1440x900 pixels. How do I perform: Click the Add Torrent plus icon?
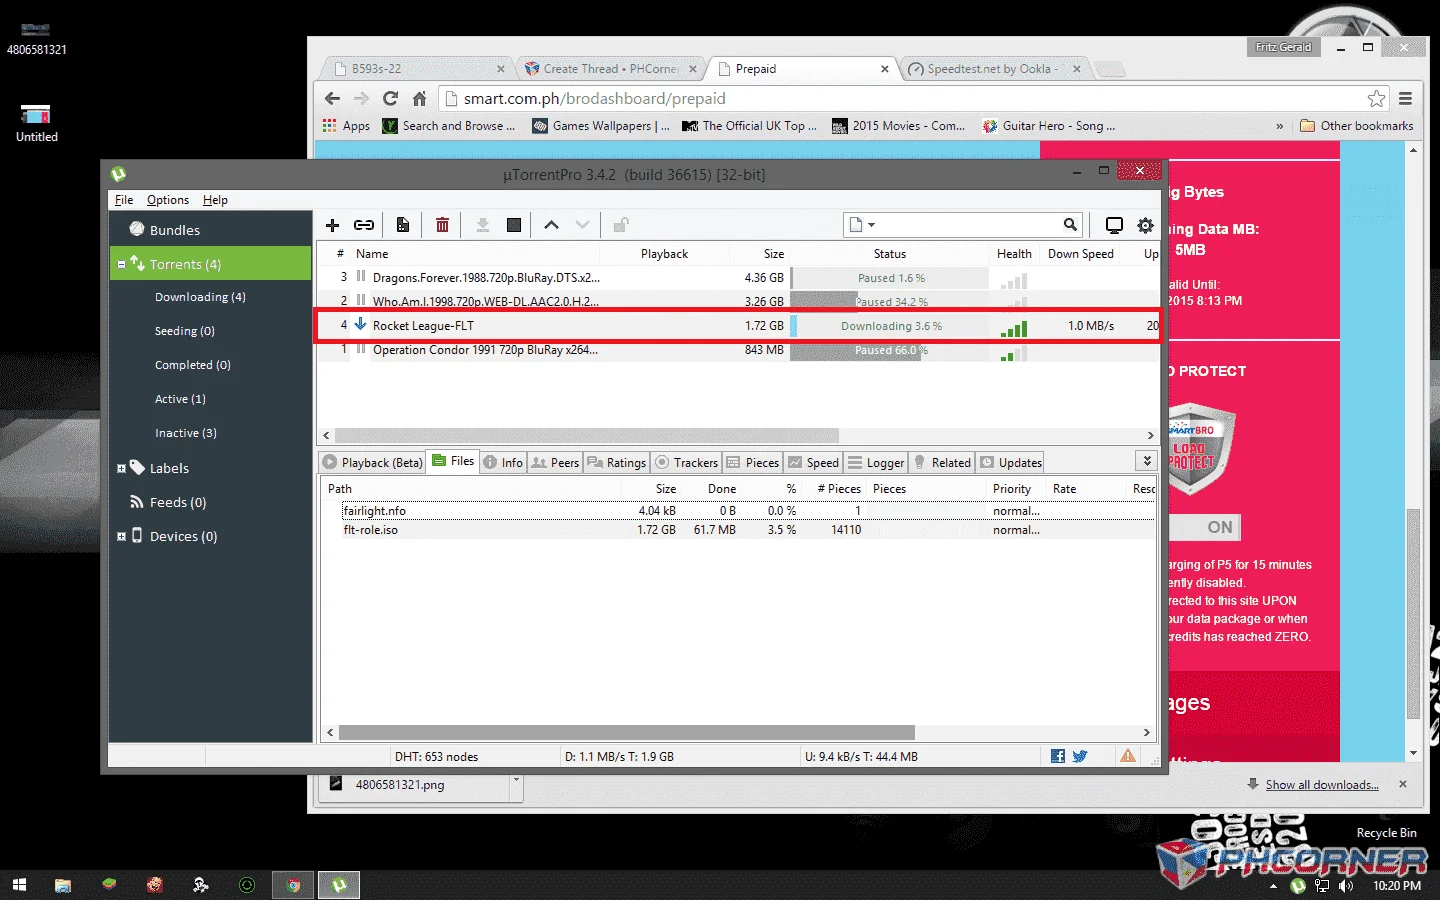click(333, 225)
